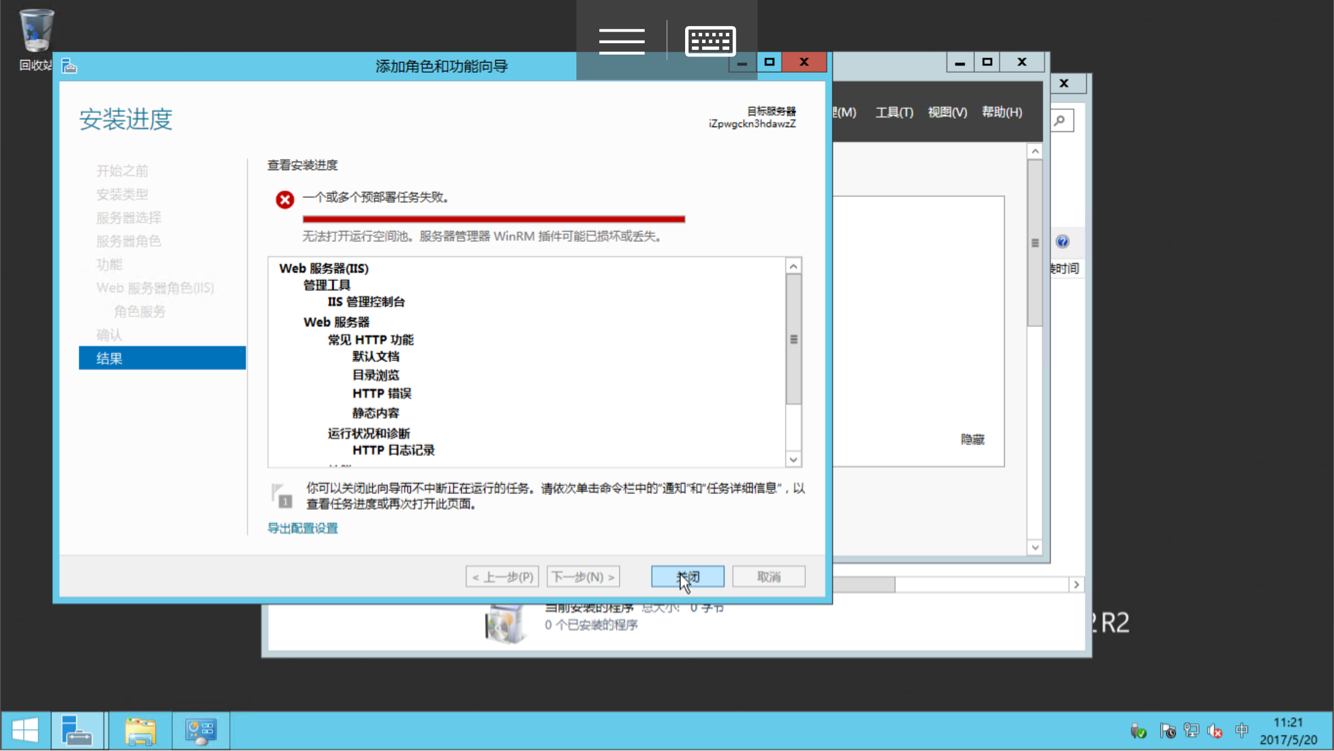1334x751 pixels.
Task: Select the HTTP 日志记录 row
Action: click(393, 451)
